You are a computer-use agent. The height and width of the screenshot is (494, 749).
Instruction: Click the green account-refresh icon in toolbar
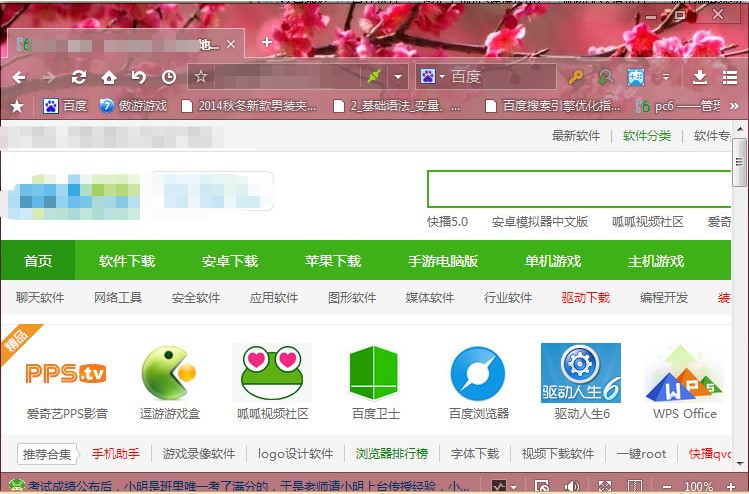(606, 77)
